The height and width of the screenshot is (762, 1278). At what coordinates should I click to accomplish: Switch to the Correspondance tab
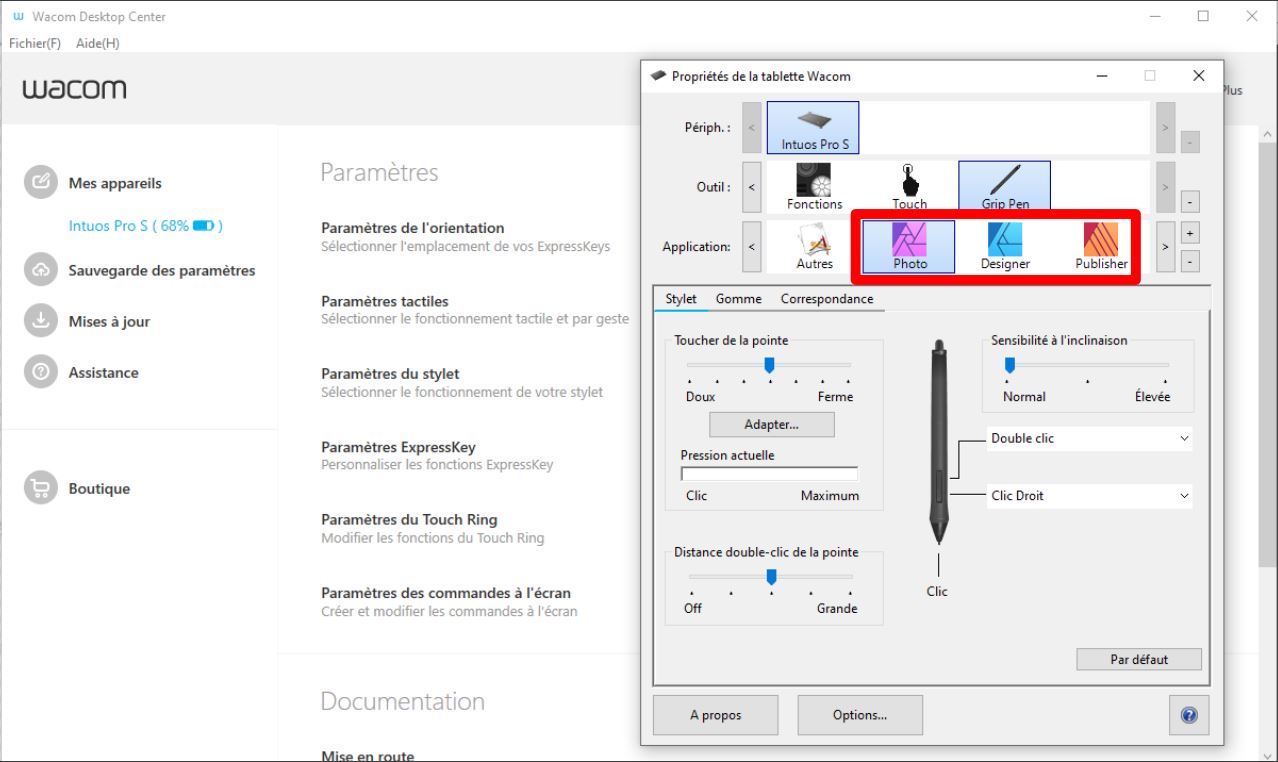(x=826, y=299)
